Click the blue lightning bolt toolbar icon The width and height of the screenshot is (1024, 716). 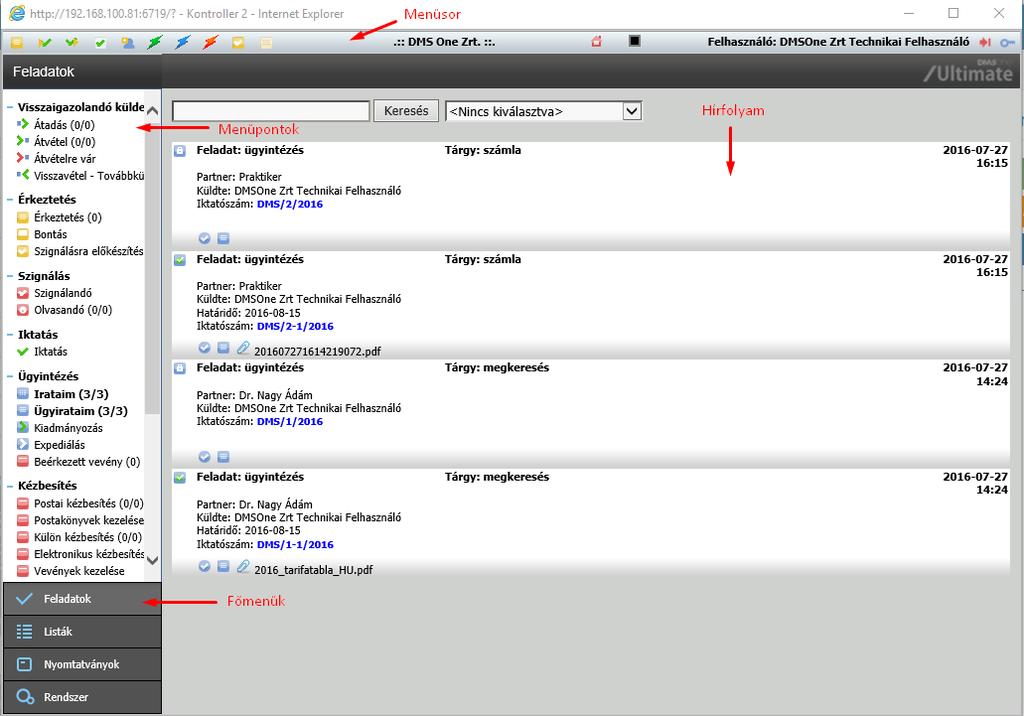(183, 42)
